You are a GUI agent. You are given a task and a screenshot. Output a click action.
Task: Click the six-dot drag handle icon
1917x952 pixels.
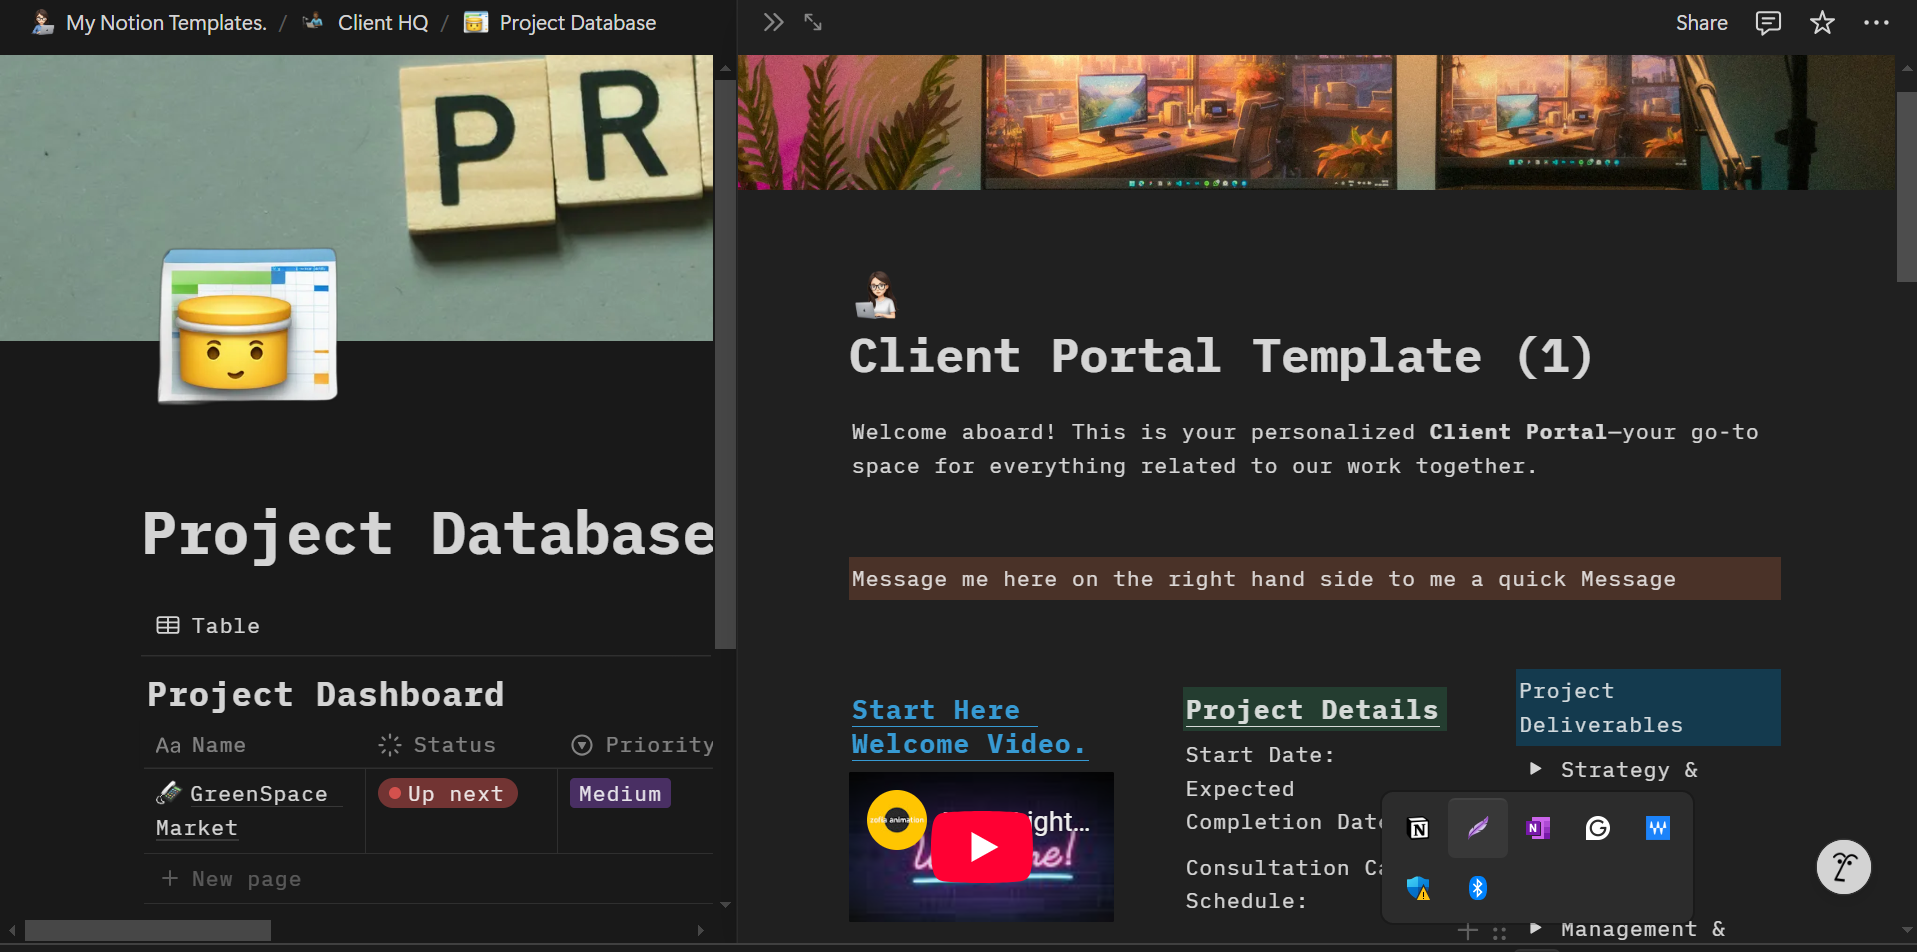[1499, 933]
